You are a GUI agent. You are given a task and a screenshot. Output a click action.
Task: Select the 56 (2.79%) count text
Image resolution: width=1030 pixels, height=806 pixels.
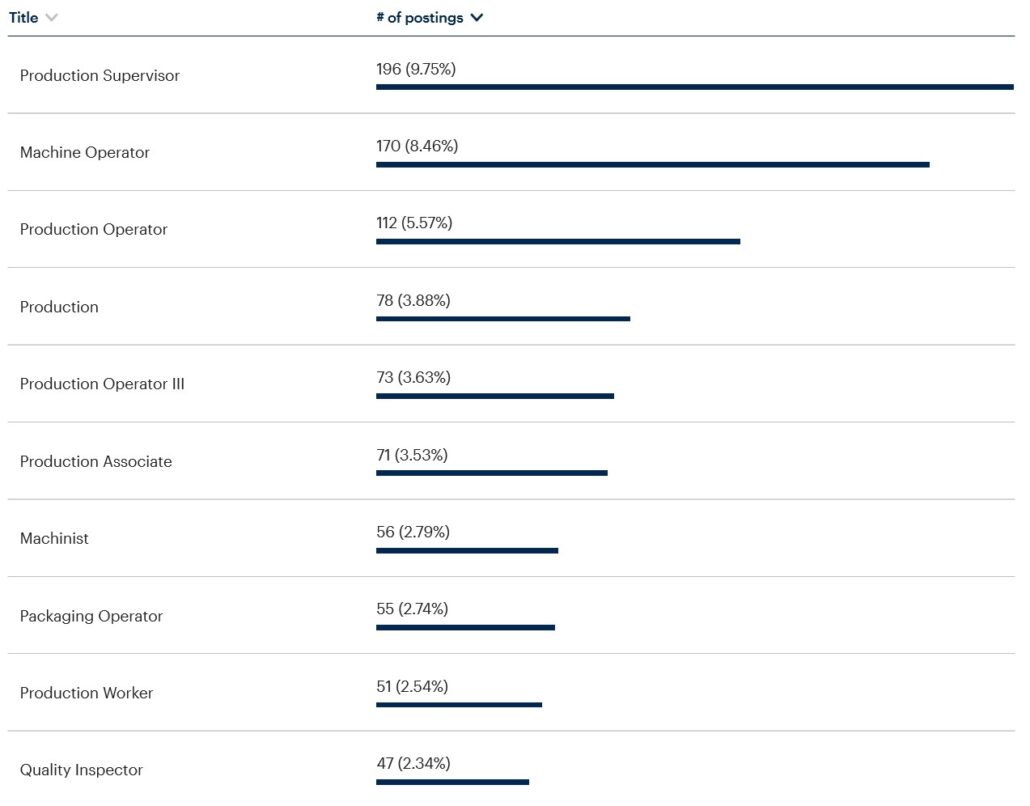413,532
